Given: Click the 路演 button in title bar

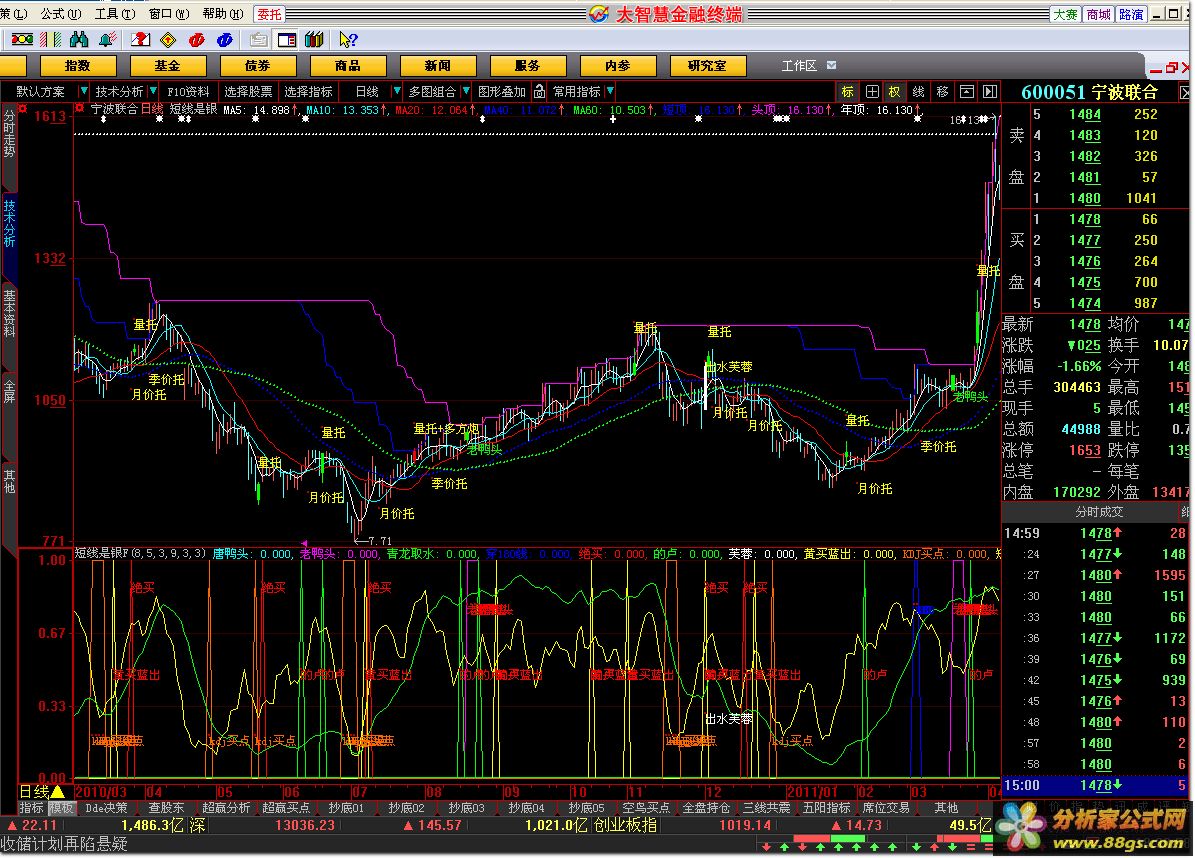Looking at the screenshot, I should (x=1131, y=14).
